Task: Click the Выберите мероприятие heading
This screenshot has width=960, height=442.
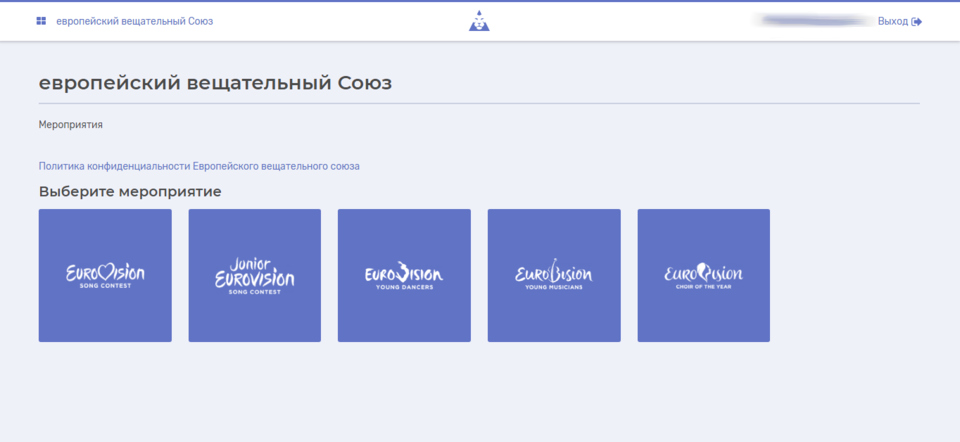Action: click(130, 192)
